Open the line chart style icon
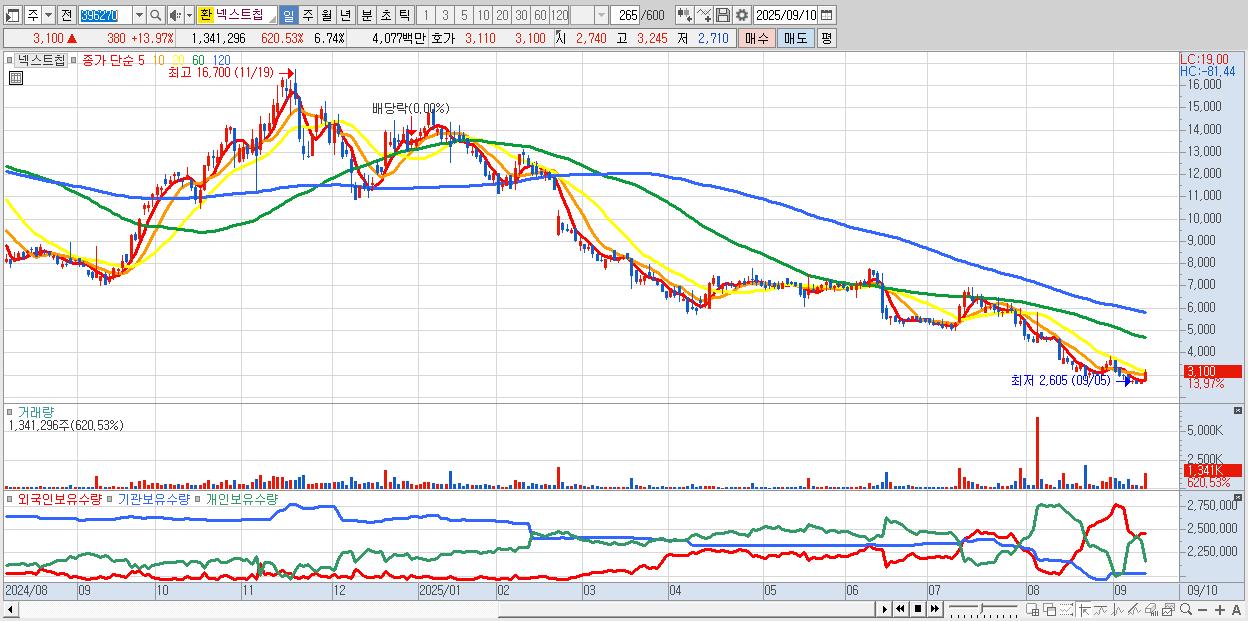 pyautogui.click(x=704, y=15)
